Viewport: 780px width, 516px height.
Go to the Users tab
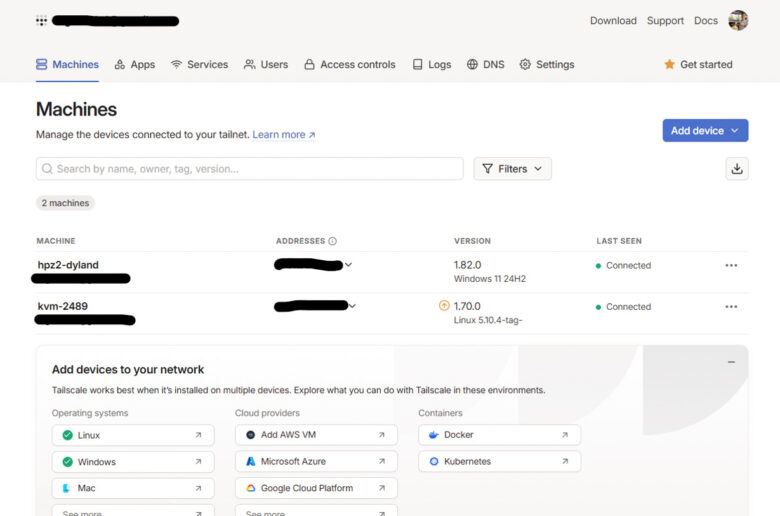(266, 65)
